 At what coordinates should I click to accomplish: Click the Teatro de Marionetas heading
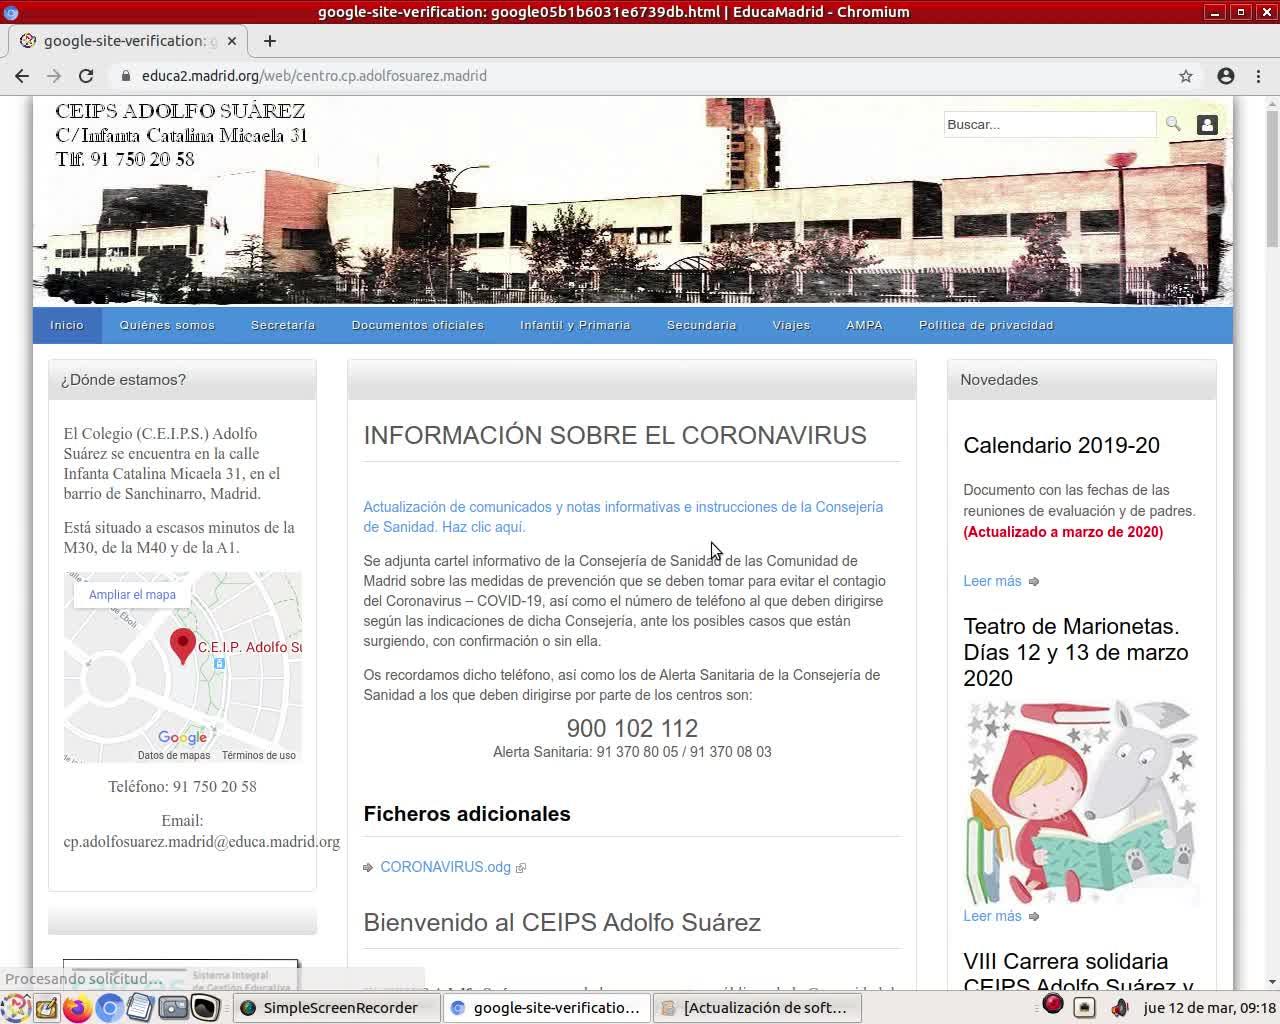pos(1076,652)
